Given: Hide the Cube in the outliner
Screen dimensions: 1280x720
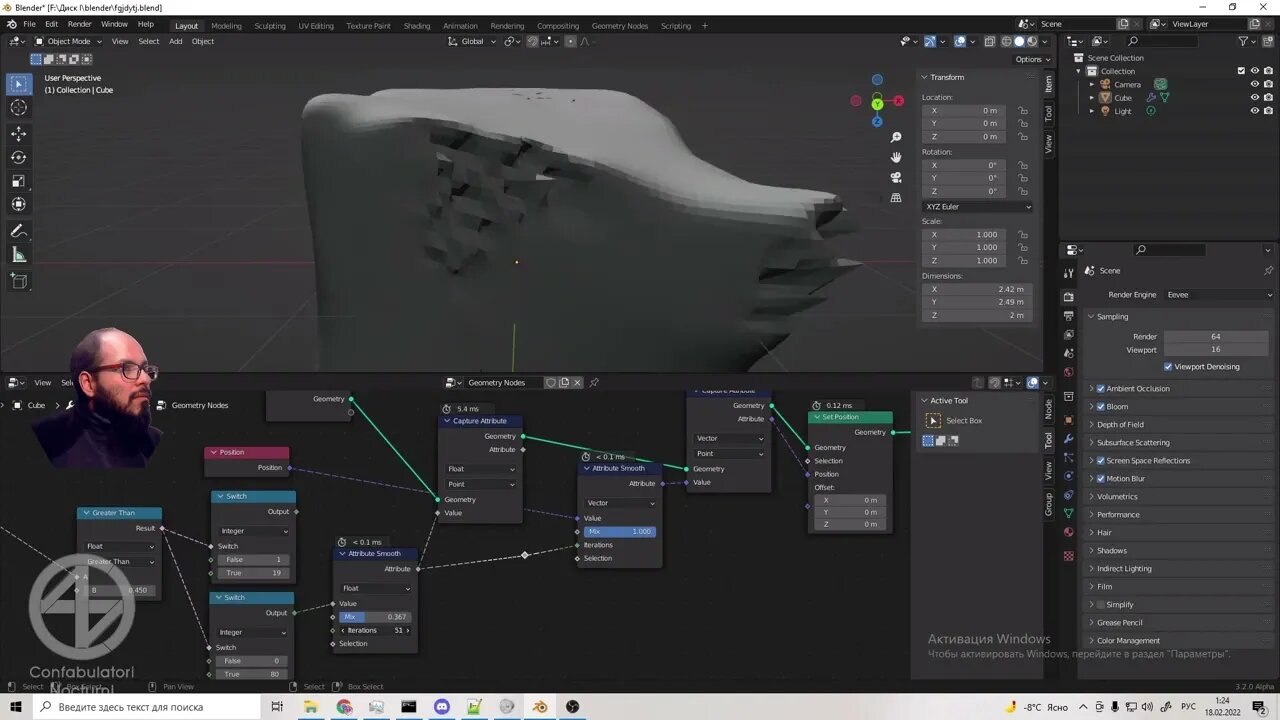Looking at the screenshot, I should [x=1255, y=97].
